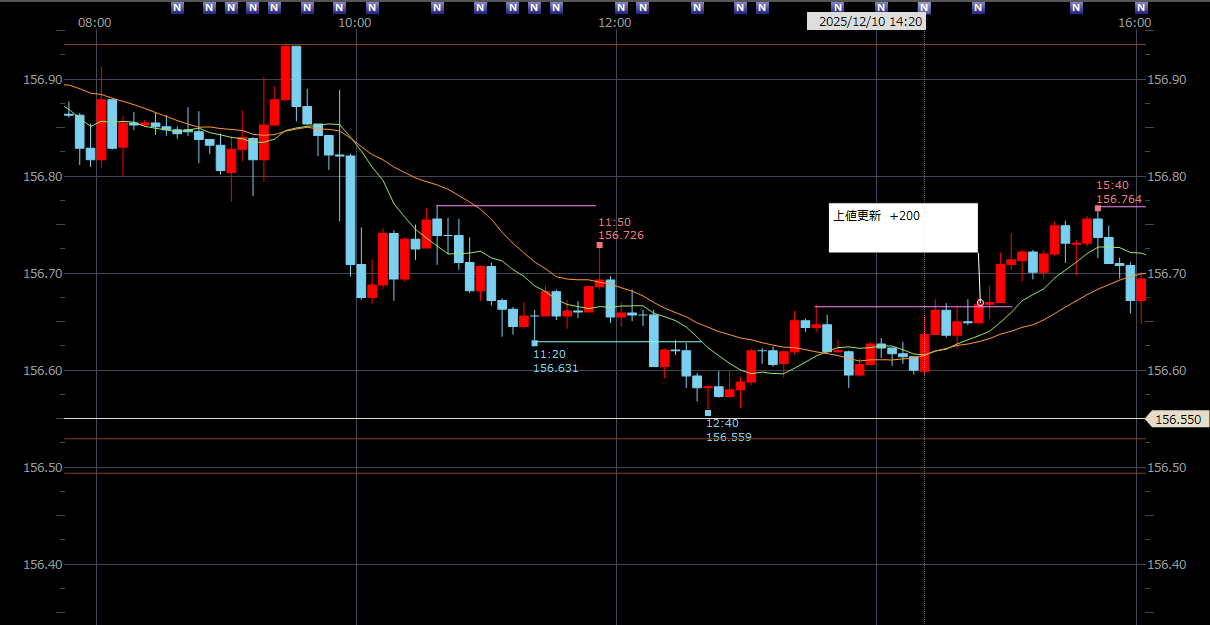Click the 2025/12/10 14:20 date tooltip

(865, 22)
